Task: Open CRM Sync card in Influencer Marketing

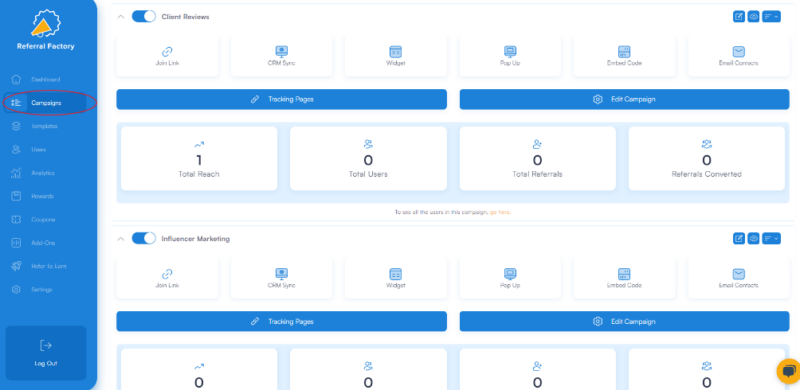Action: click(282, 278)
